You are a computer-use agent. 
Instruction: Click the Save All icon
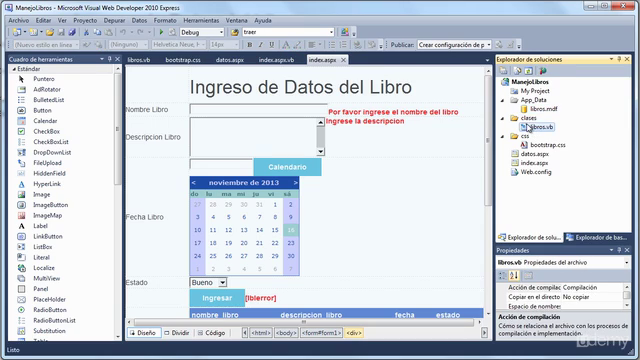click(72, 32)
